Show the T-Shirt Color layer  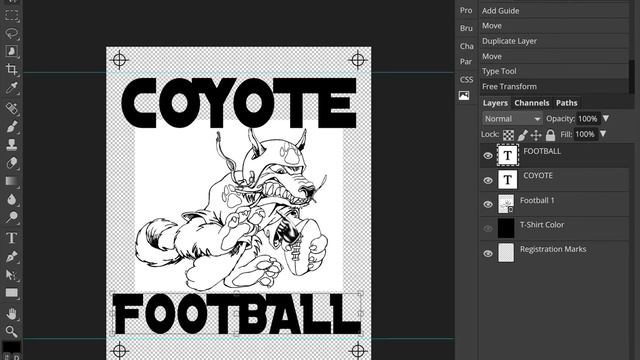(x=488, y=229)
